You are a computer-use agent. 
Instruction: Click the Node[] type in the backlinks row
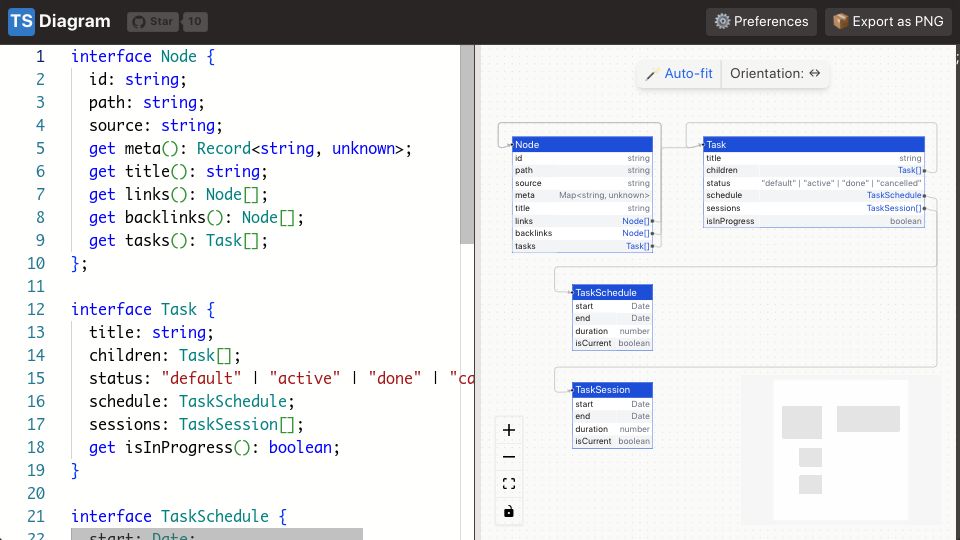(x=636, y=233)
